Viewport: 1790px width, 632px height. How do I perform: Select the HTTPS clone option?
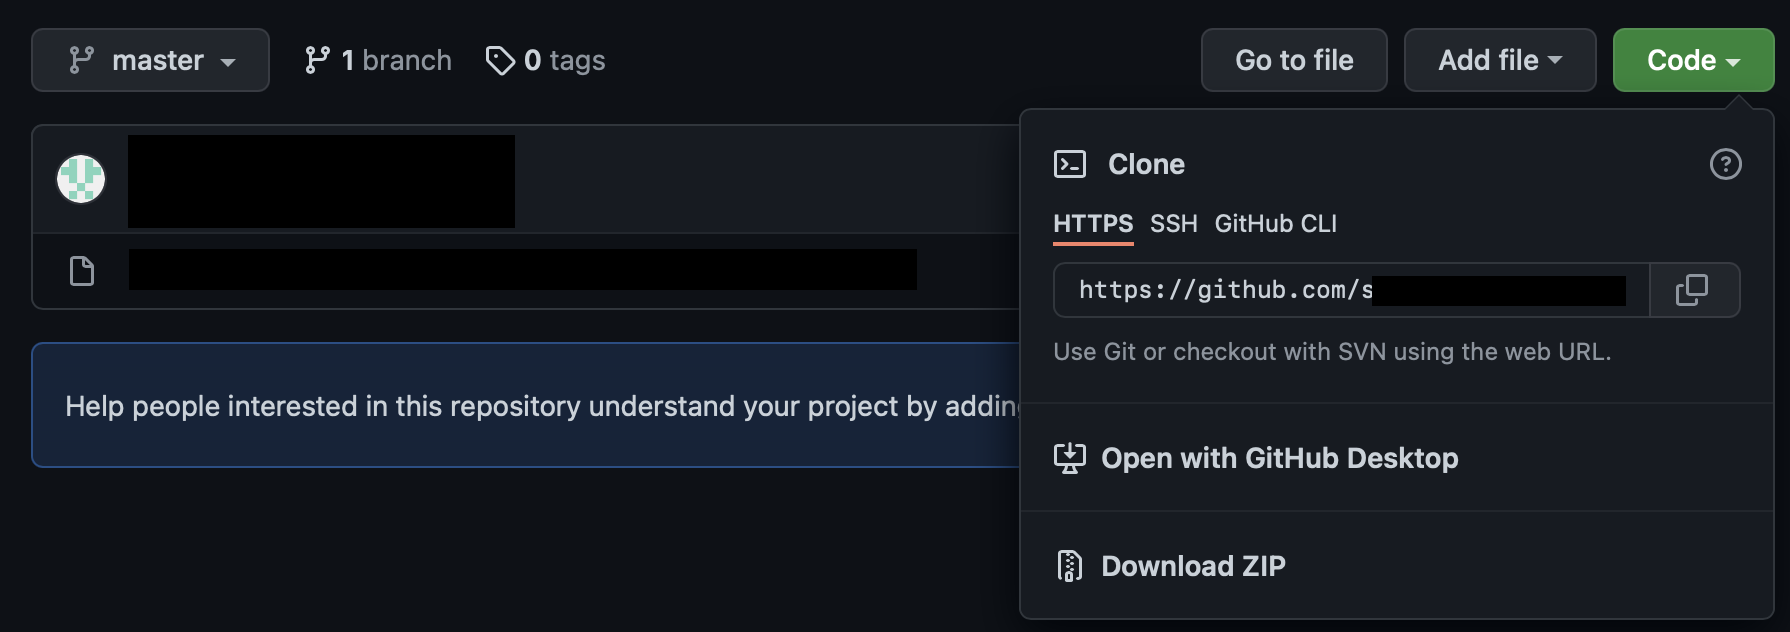click(x=1091, y=223)
